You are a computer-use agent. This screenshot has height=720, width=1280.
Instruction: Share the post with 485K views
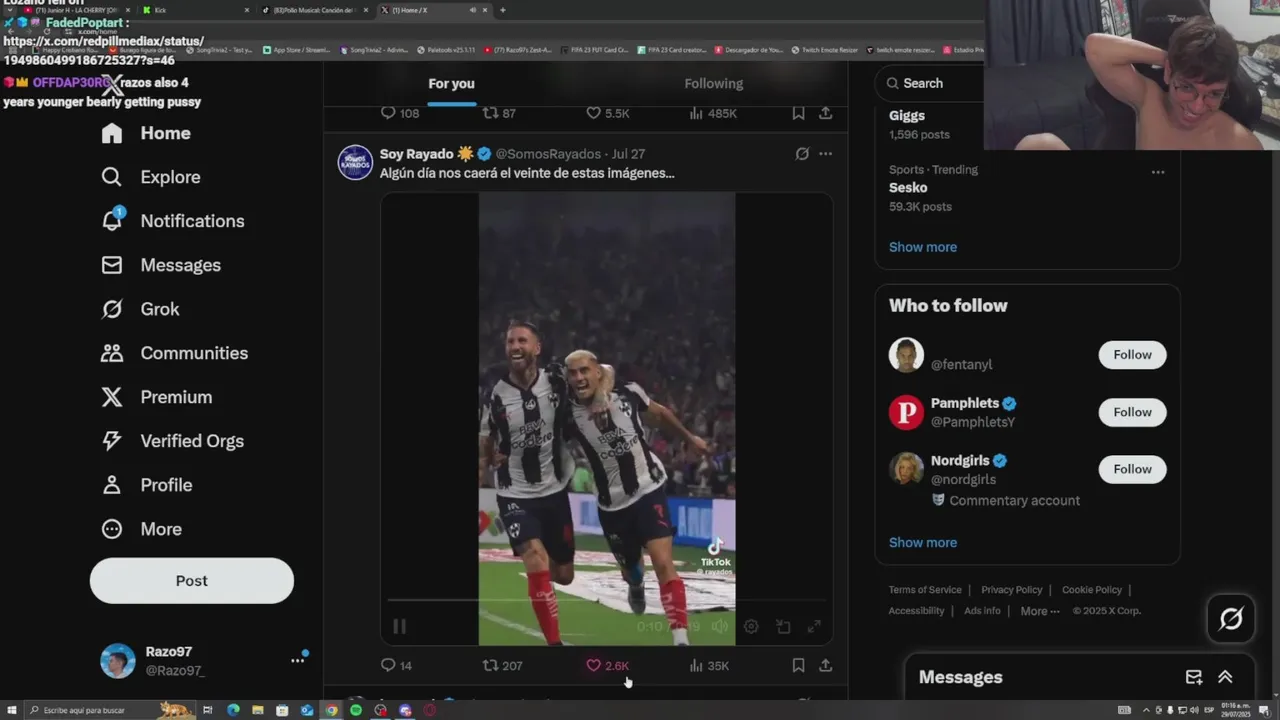[x=825, y=113]
